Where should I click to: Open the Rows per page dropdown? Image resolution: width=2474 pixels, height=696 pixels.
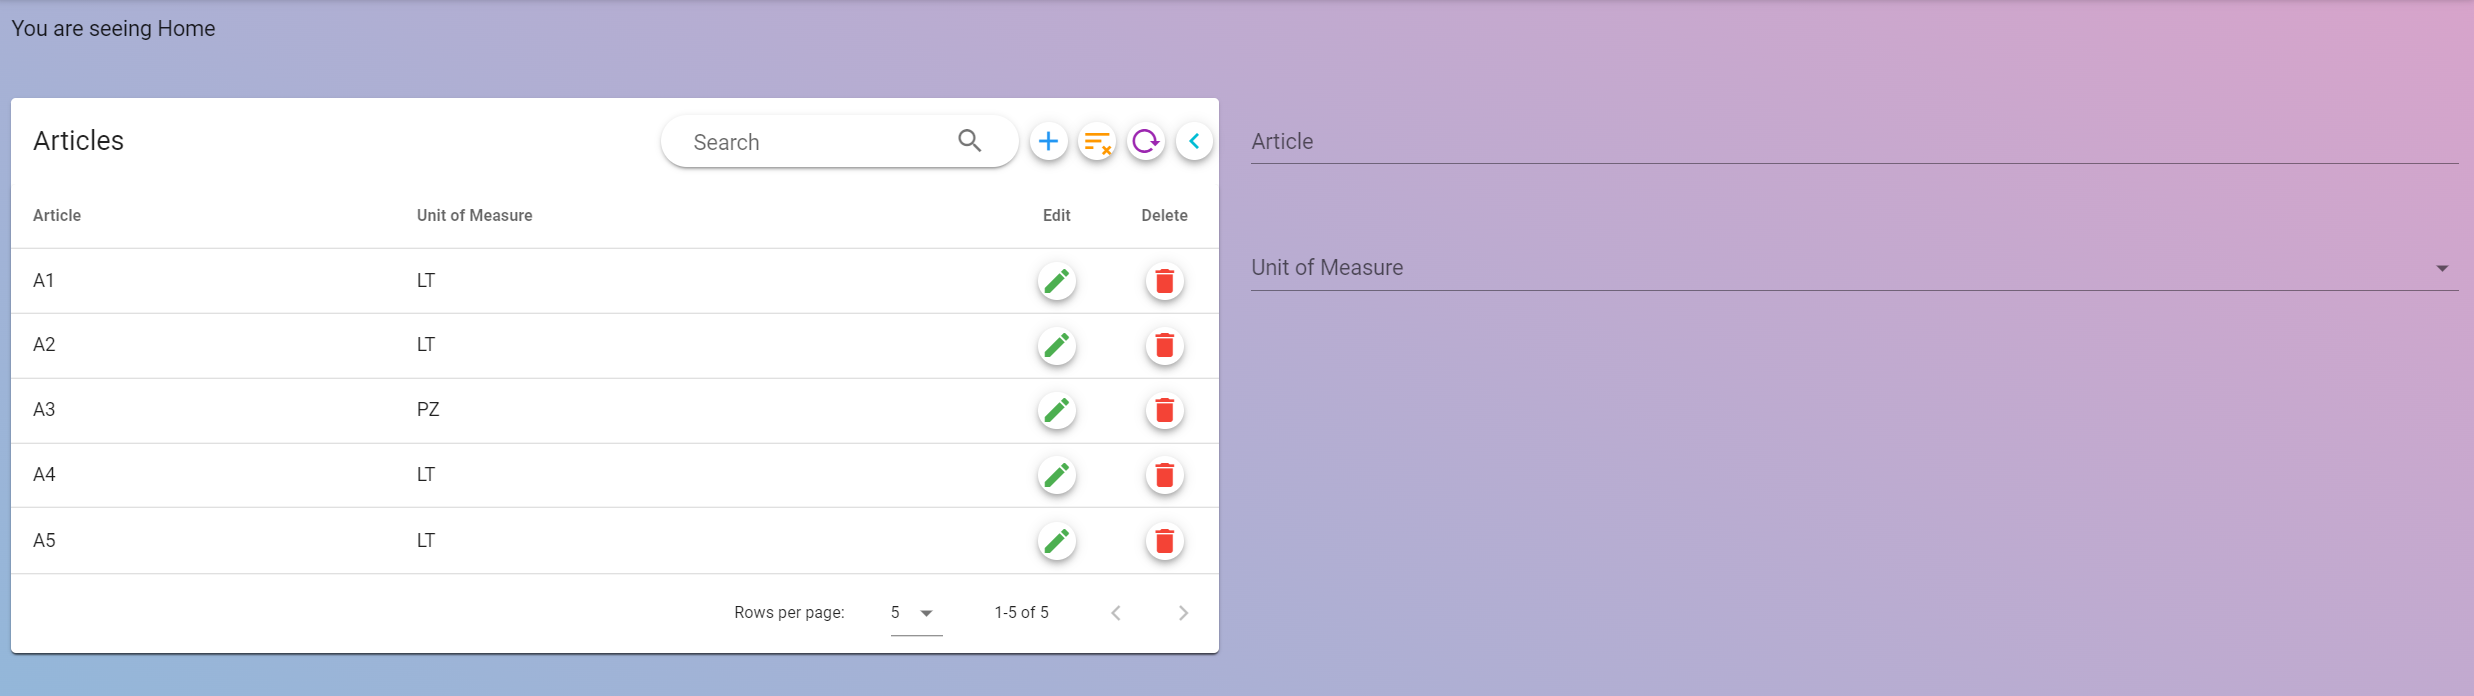[915, 613]
